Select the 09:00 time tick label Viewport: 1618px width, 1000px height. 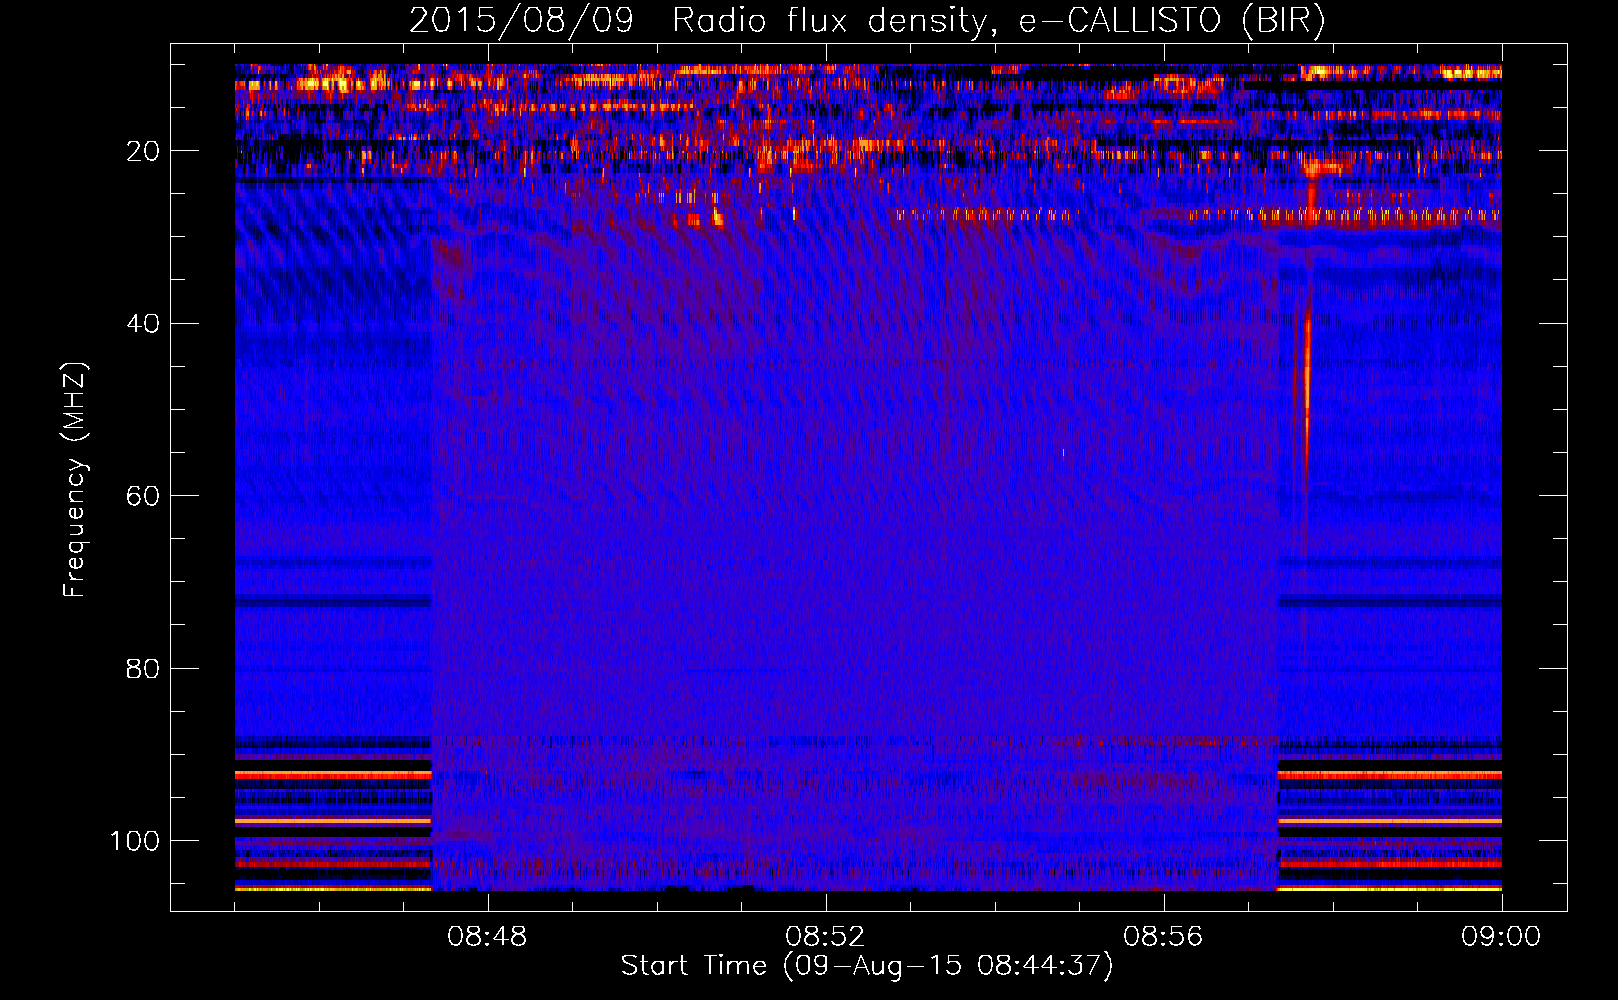(x=1501, y=937)
